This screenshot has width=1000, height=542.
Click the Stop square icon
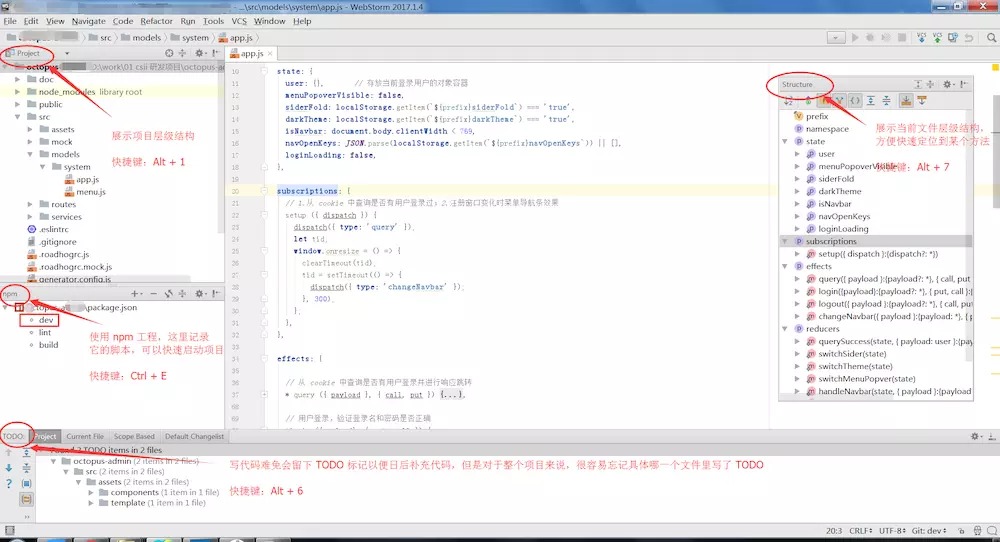pyautogui.click(x=902, y=38)
